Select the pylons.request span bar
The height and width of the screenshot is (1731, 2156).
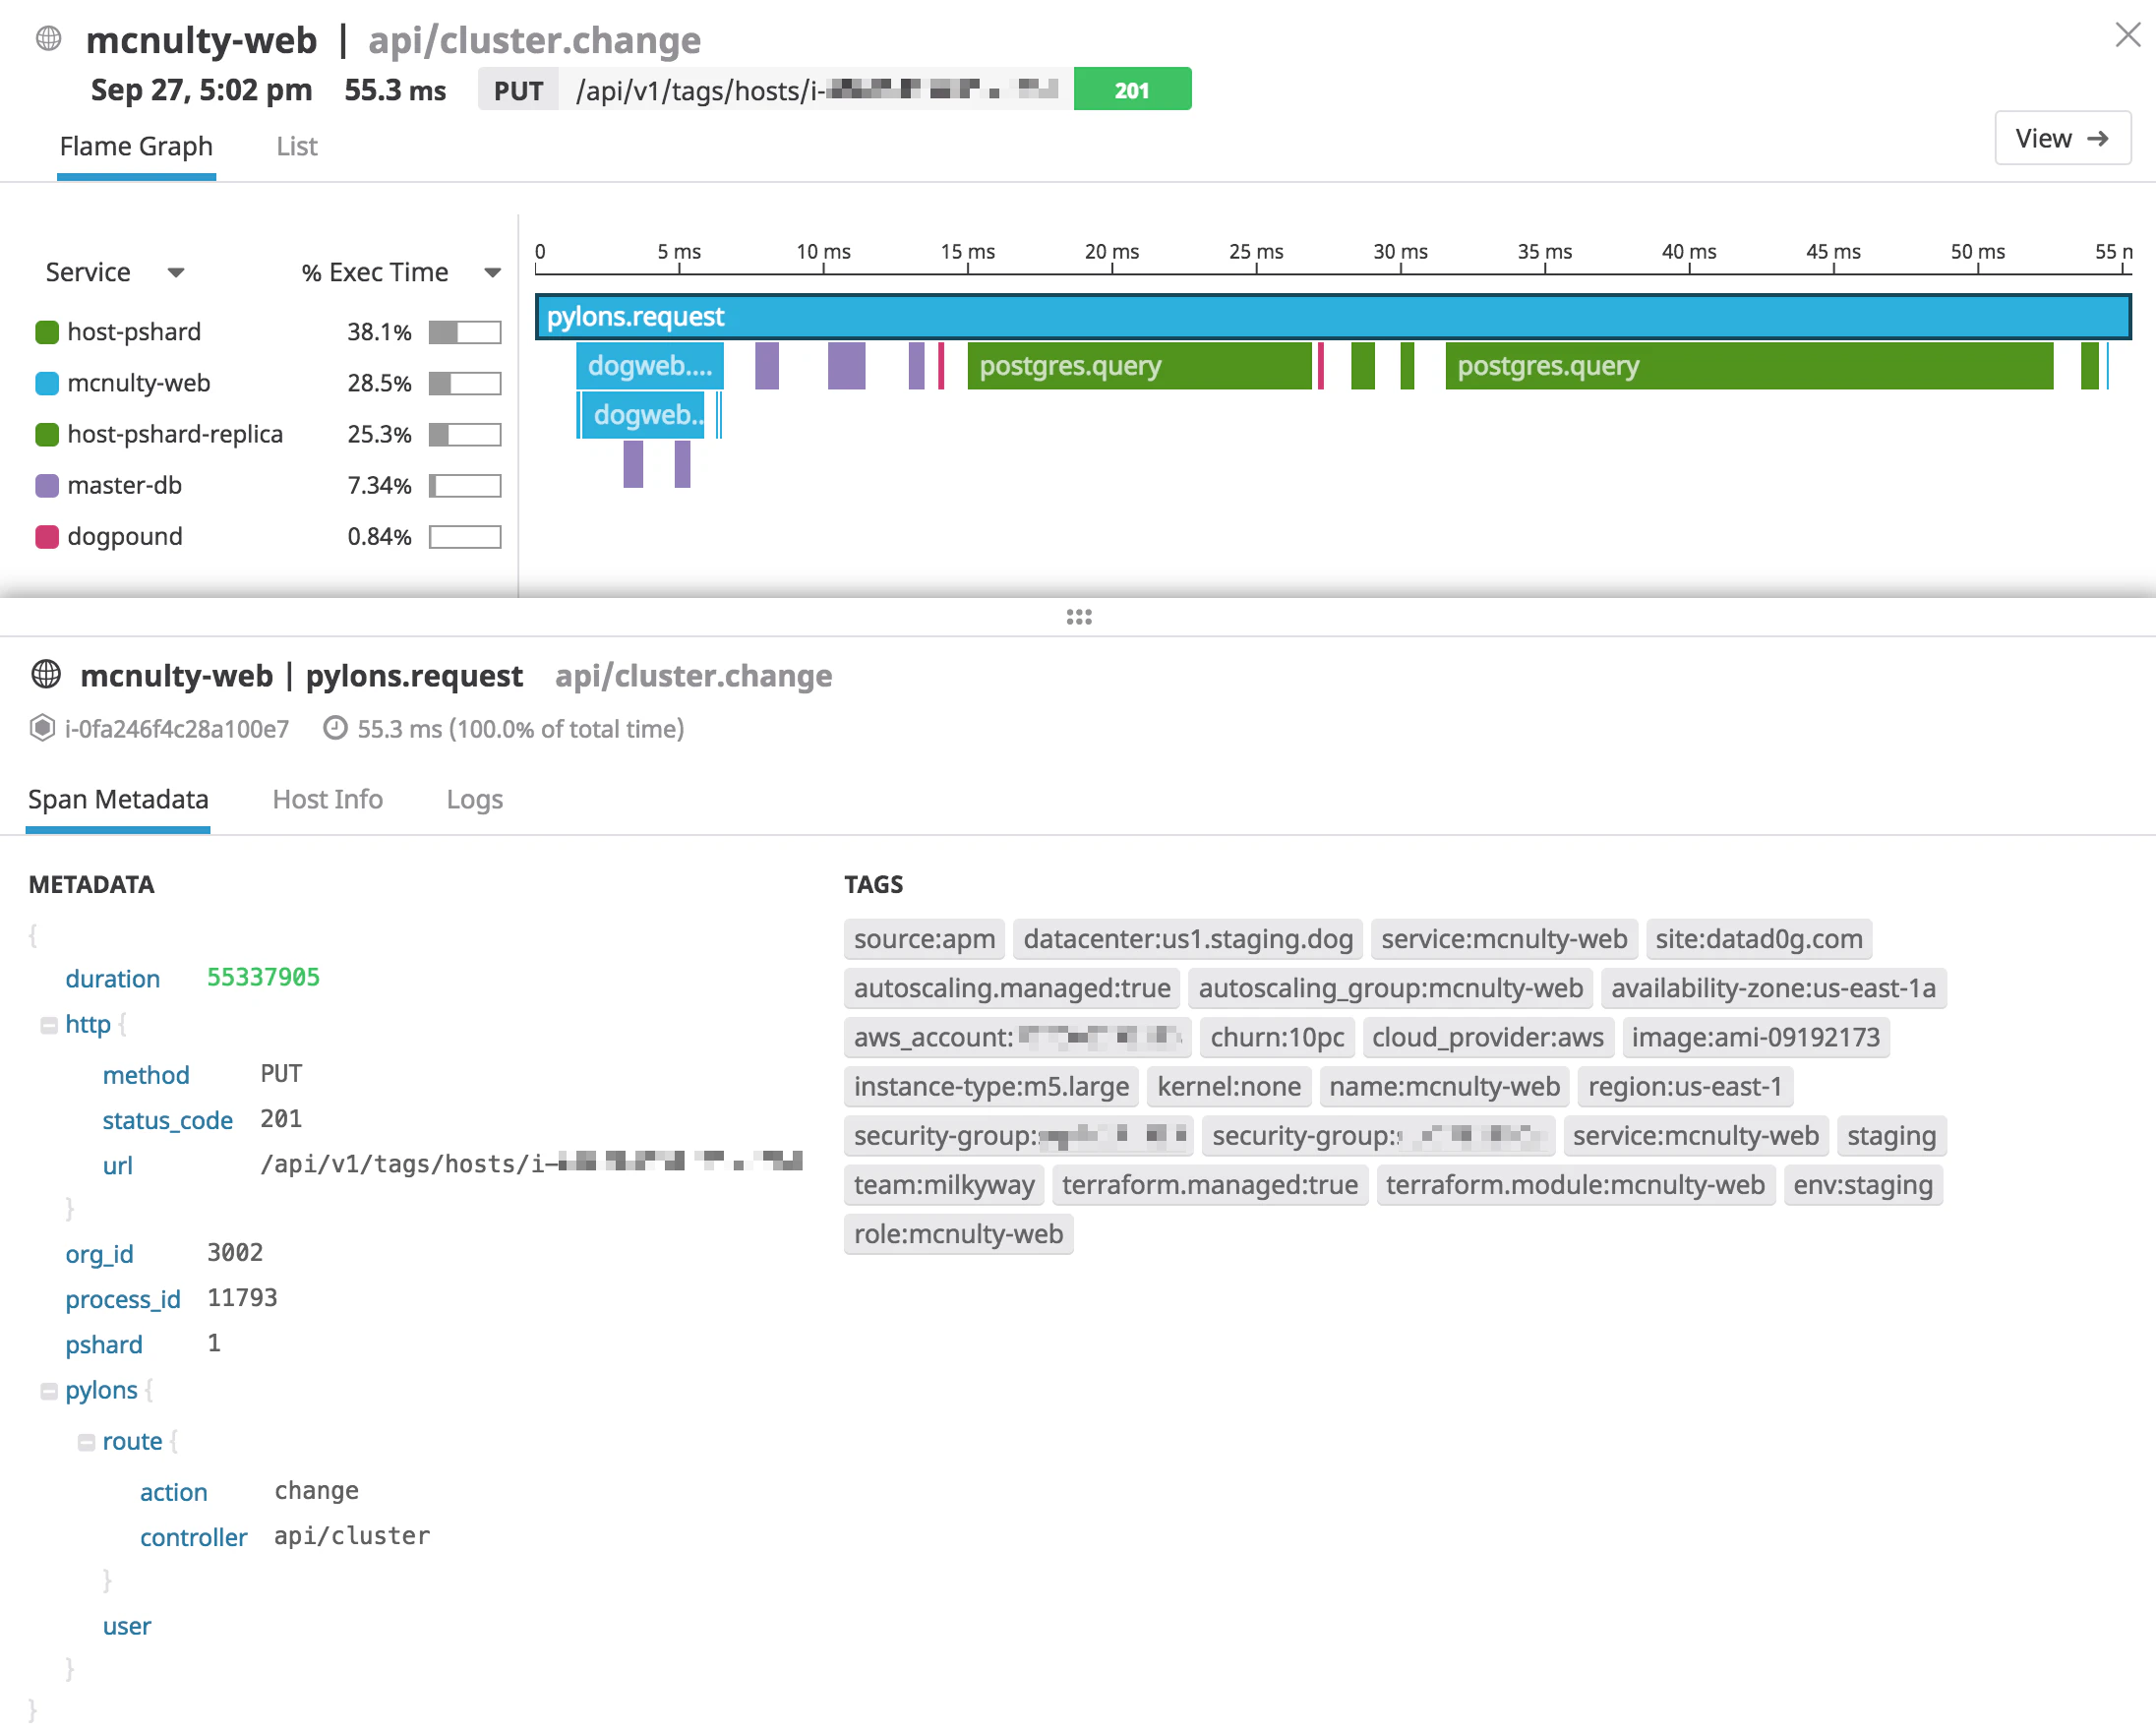tap(1333, 316)
